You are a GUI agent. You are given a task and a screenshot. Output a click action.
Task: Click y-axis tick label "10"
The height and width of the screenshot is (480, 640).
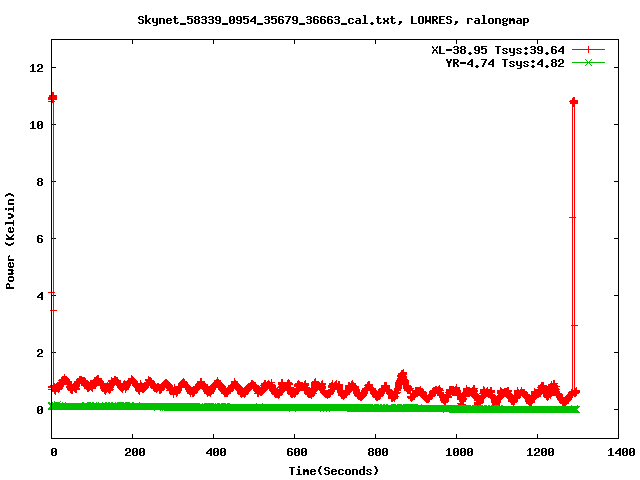[x=36, y=125]
